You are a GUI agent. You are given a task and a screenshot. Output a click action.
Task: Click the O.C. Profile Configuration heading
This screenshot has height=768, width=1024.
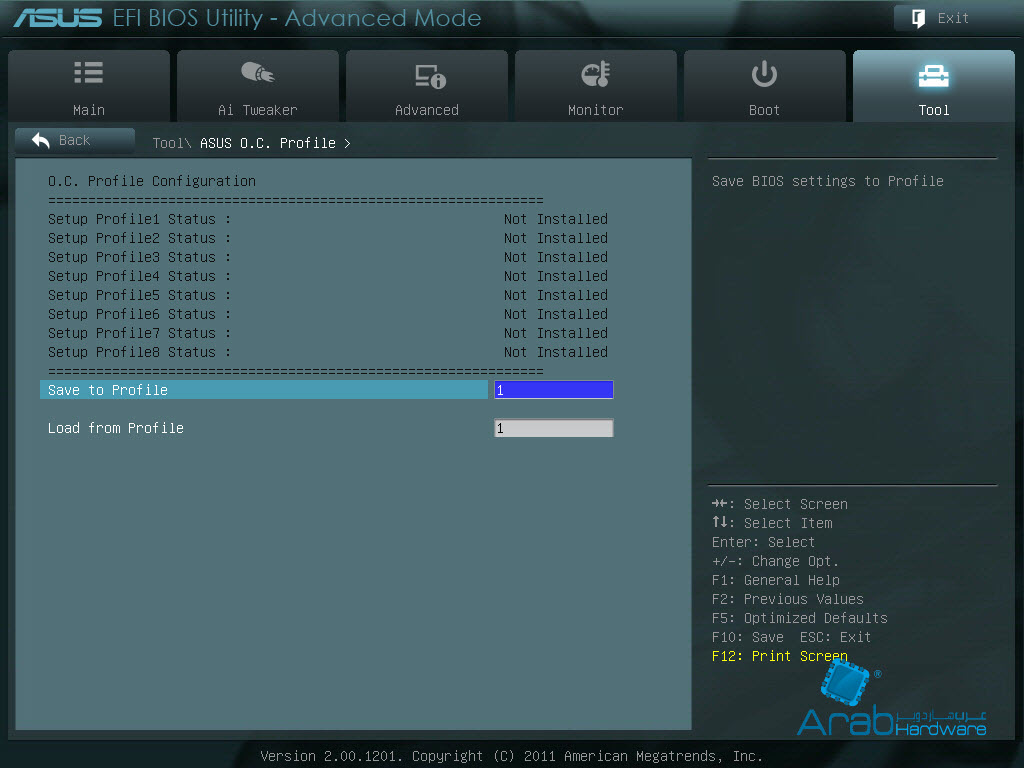click(x=152, y=182)
